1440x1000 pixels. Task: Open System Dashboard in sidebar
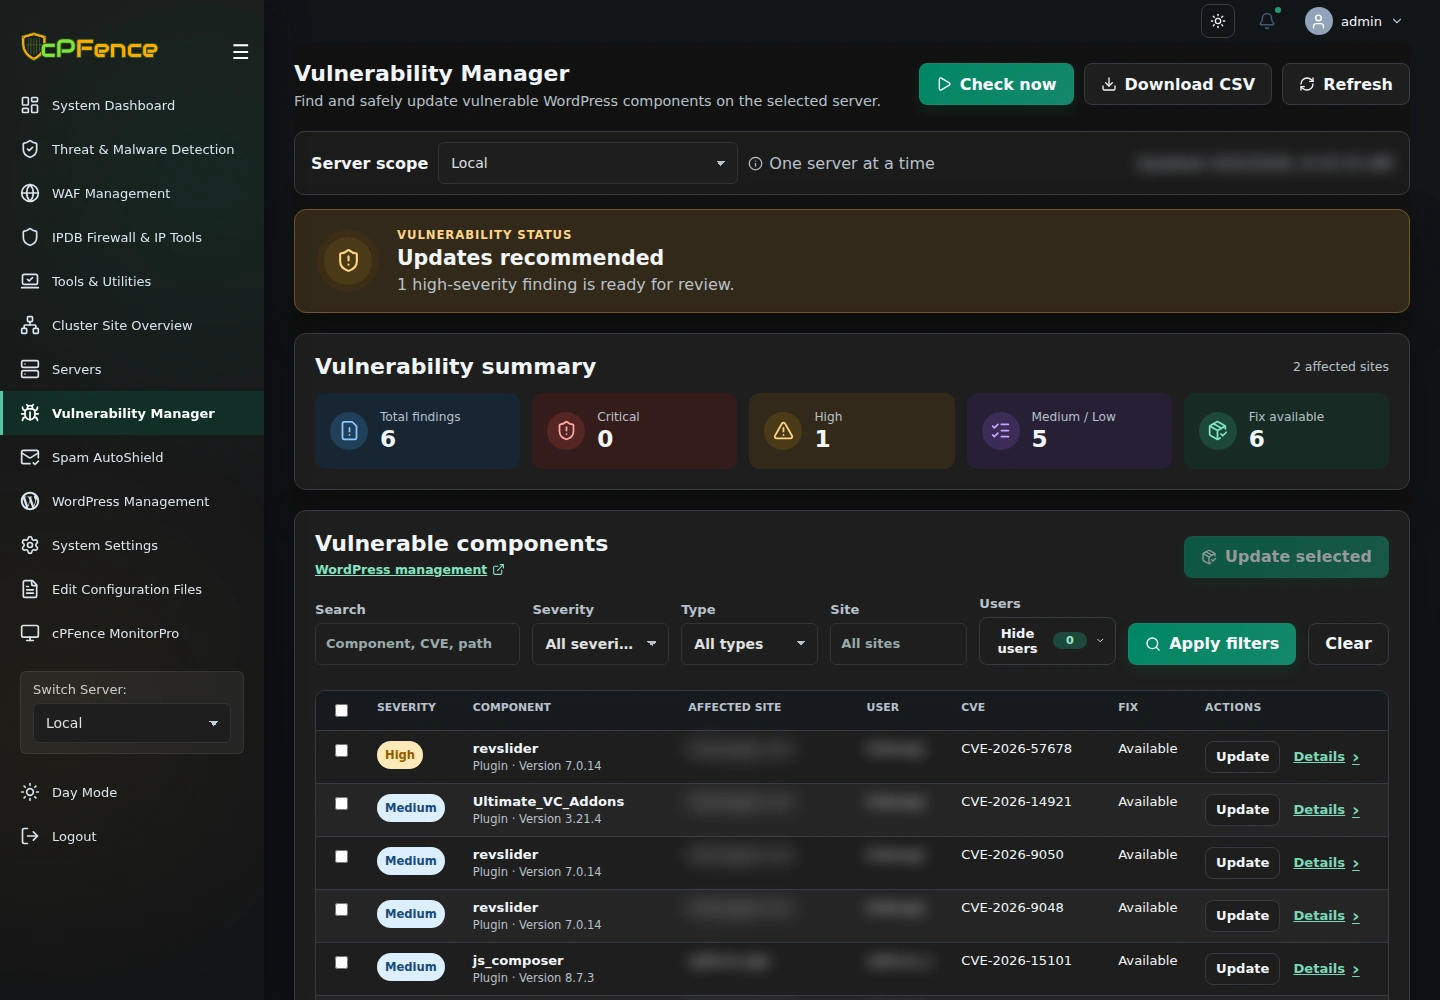pyautogui.click(x=132, y=105)
